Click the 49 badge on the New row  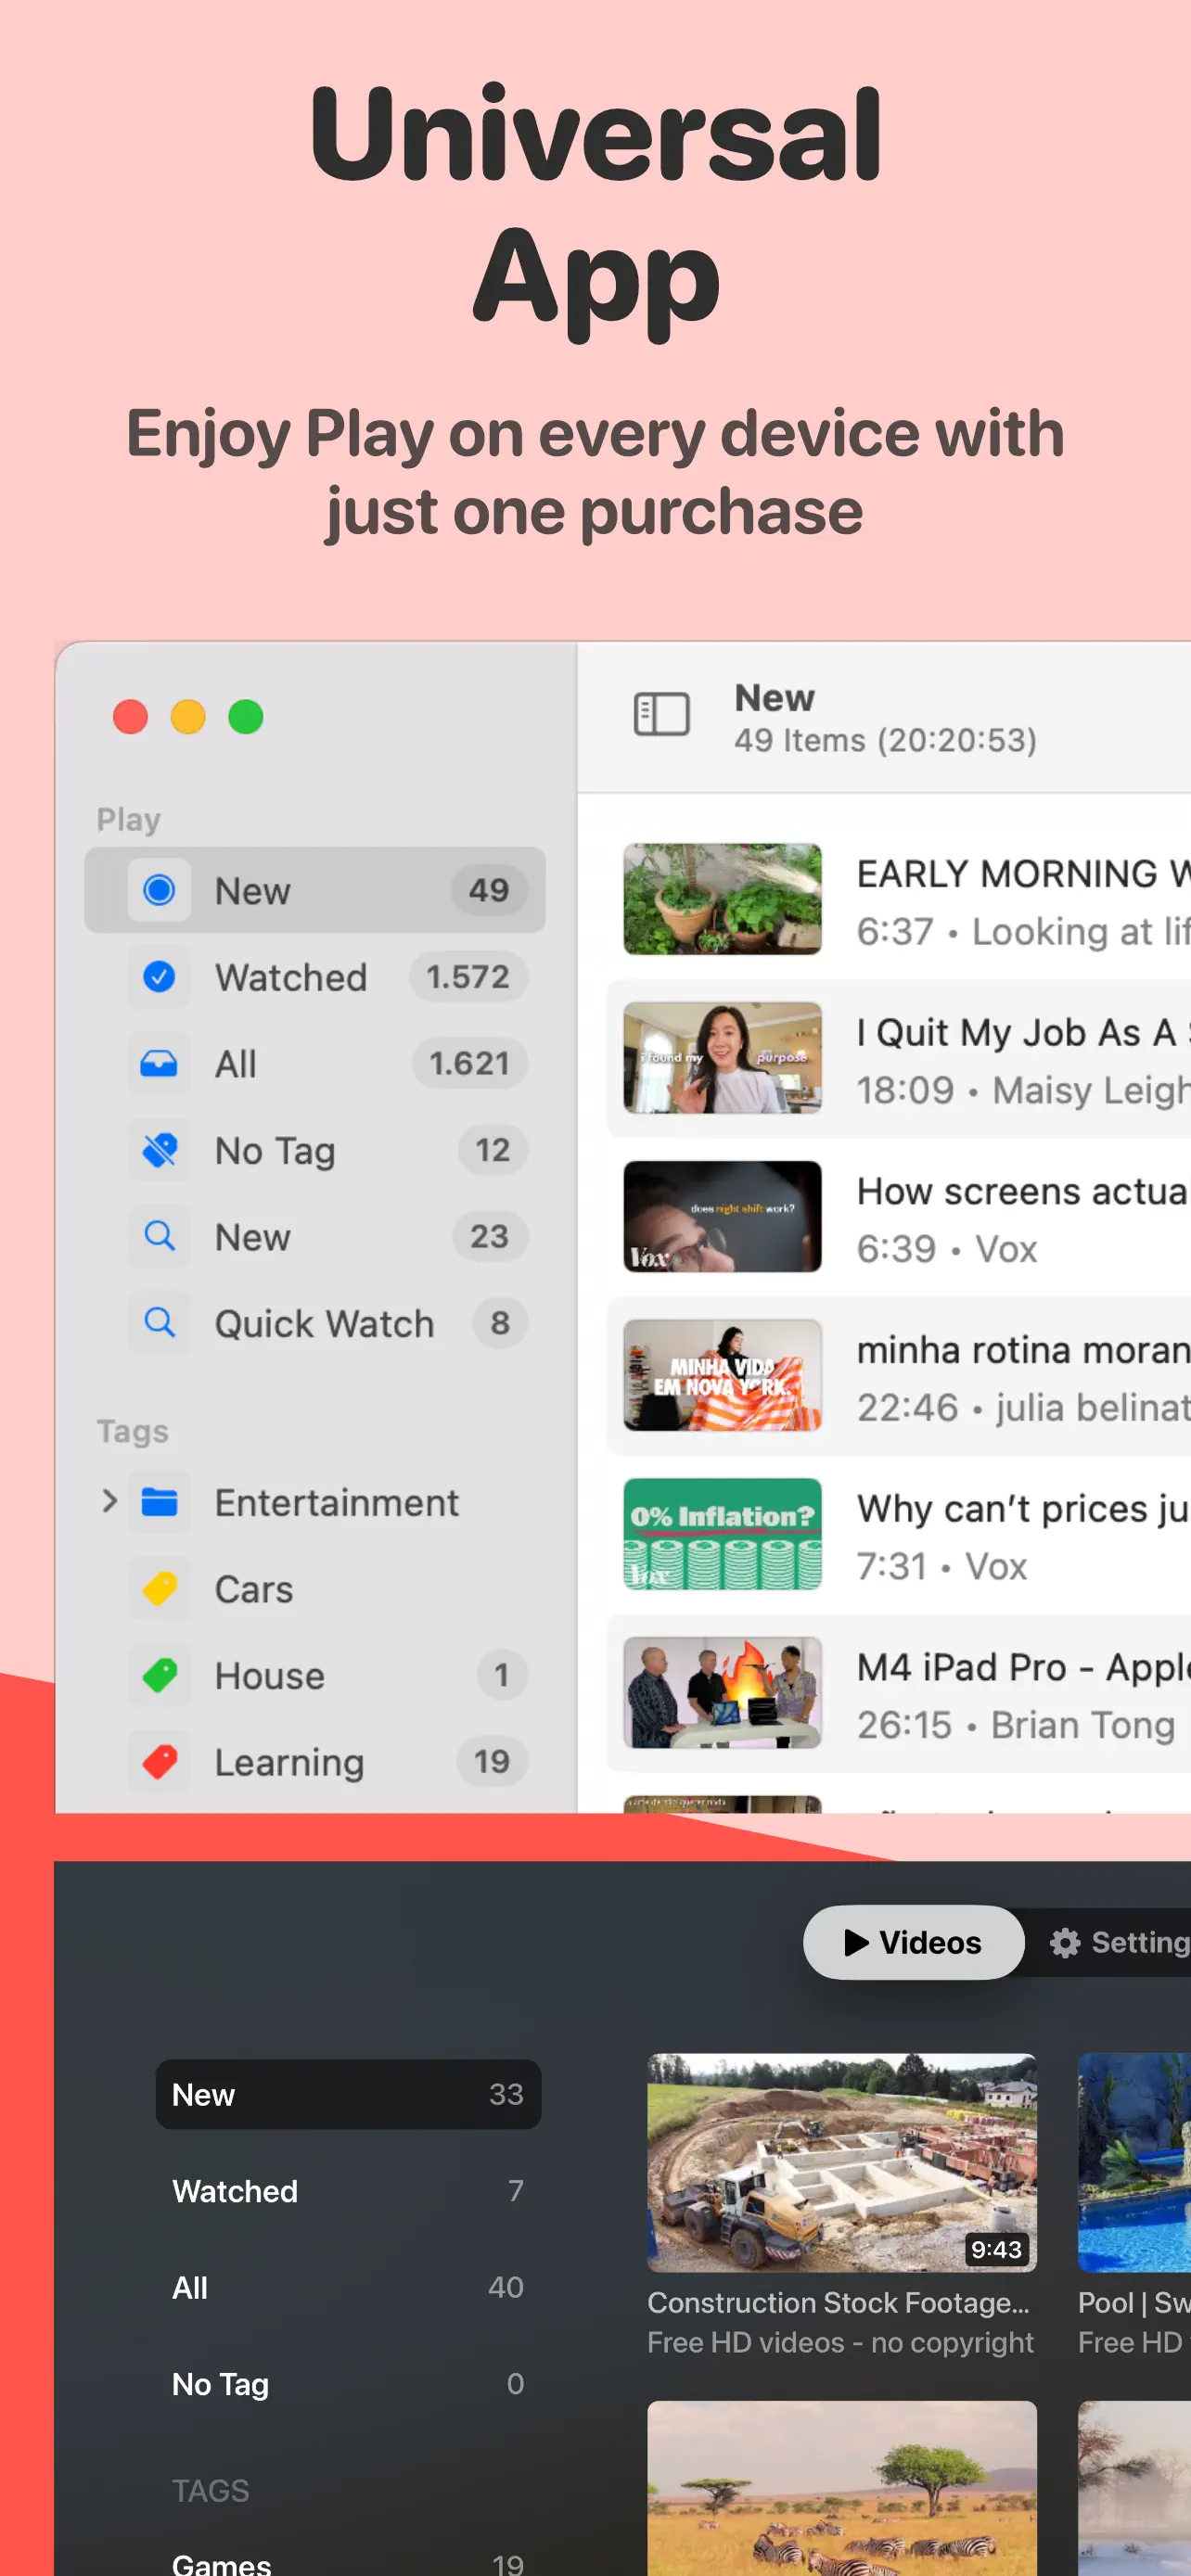489,890
